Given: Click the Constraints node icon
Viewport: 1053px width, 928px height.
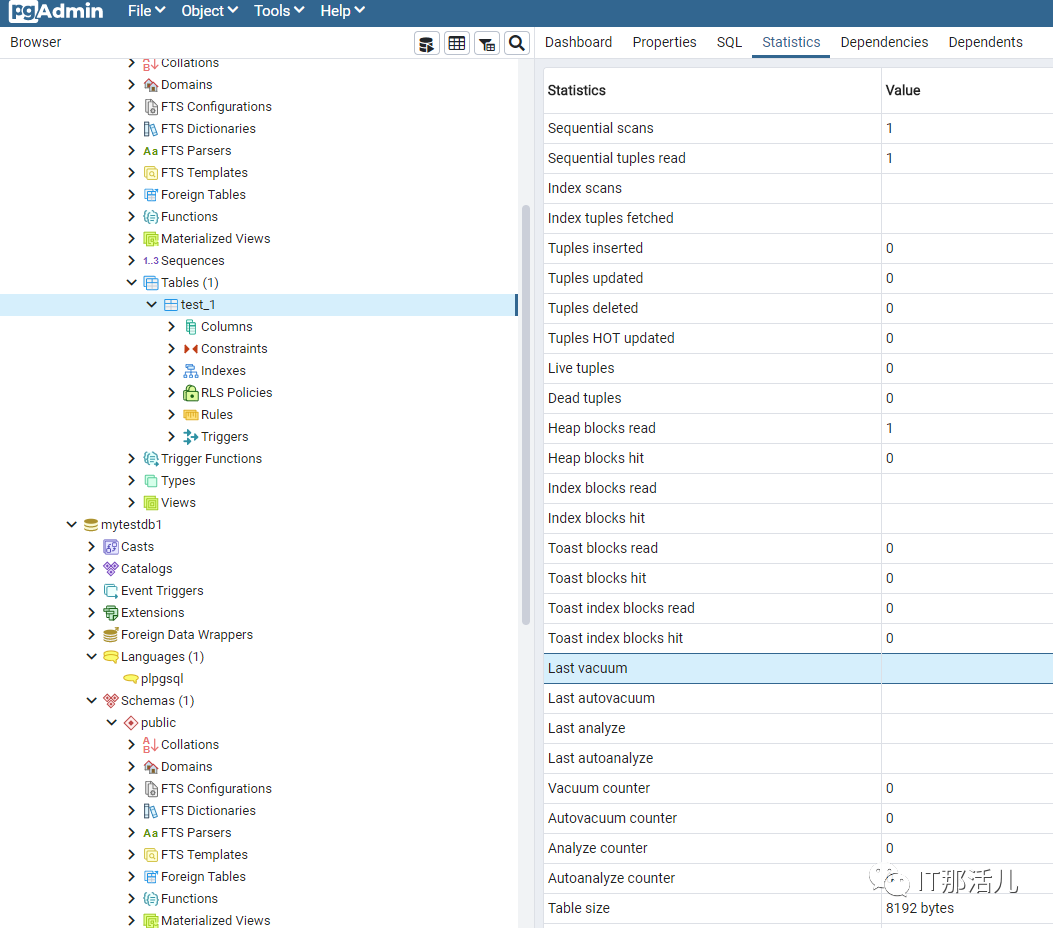Looking at the screenshot, I should [x=190, y=349].
